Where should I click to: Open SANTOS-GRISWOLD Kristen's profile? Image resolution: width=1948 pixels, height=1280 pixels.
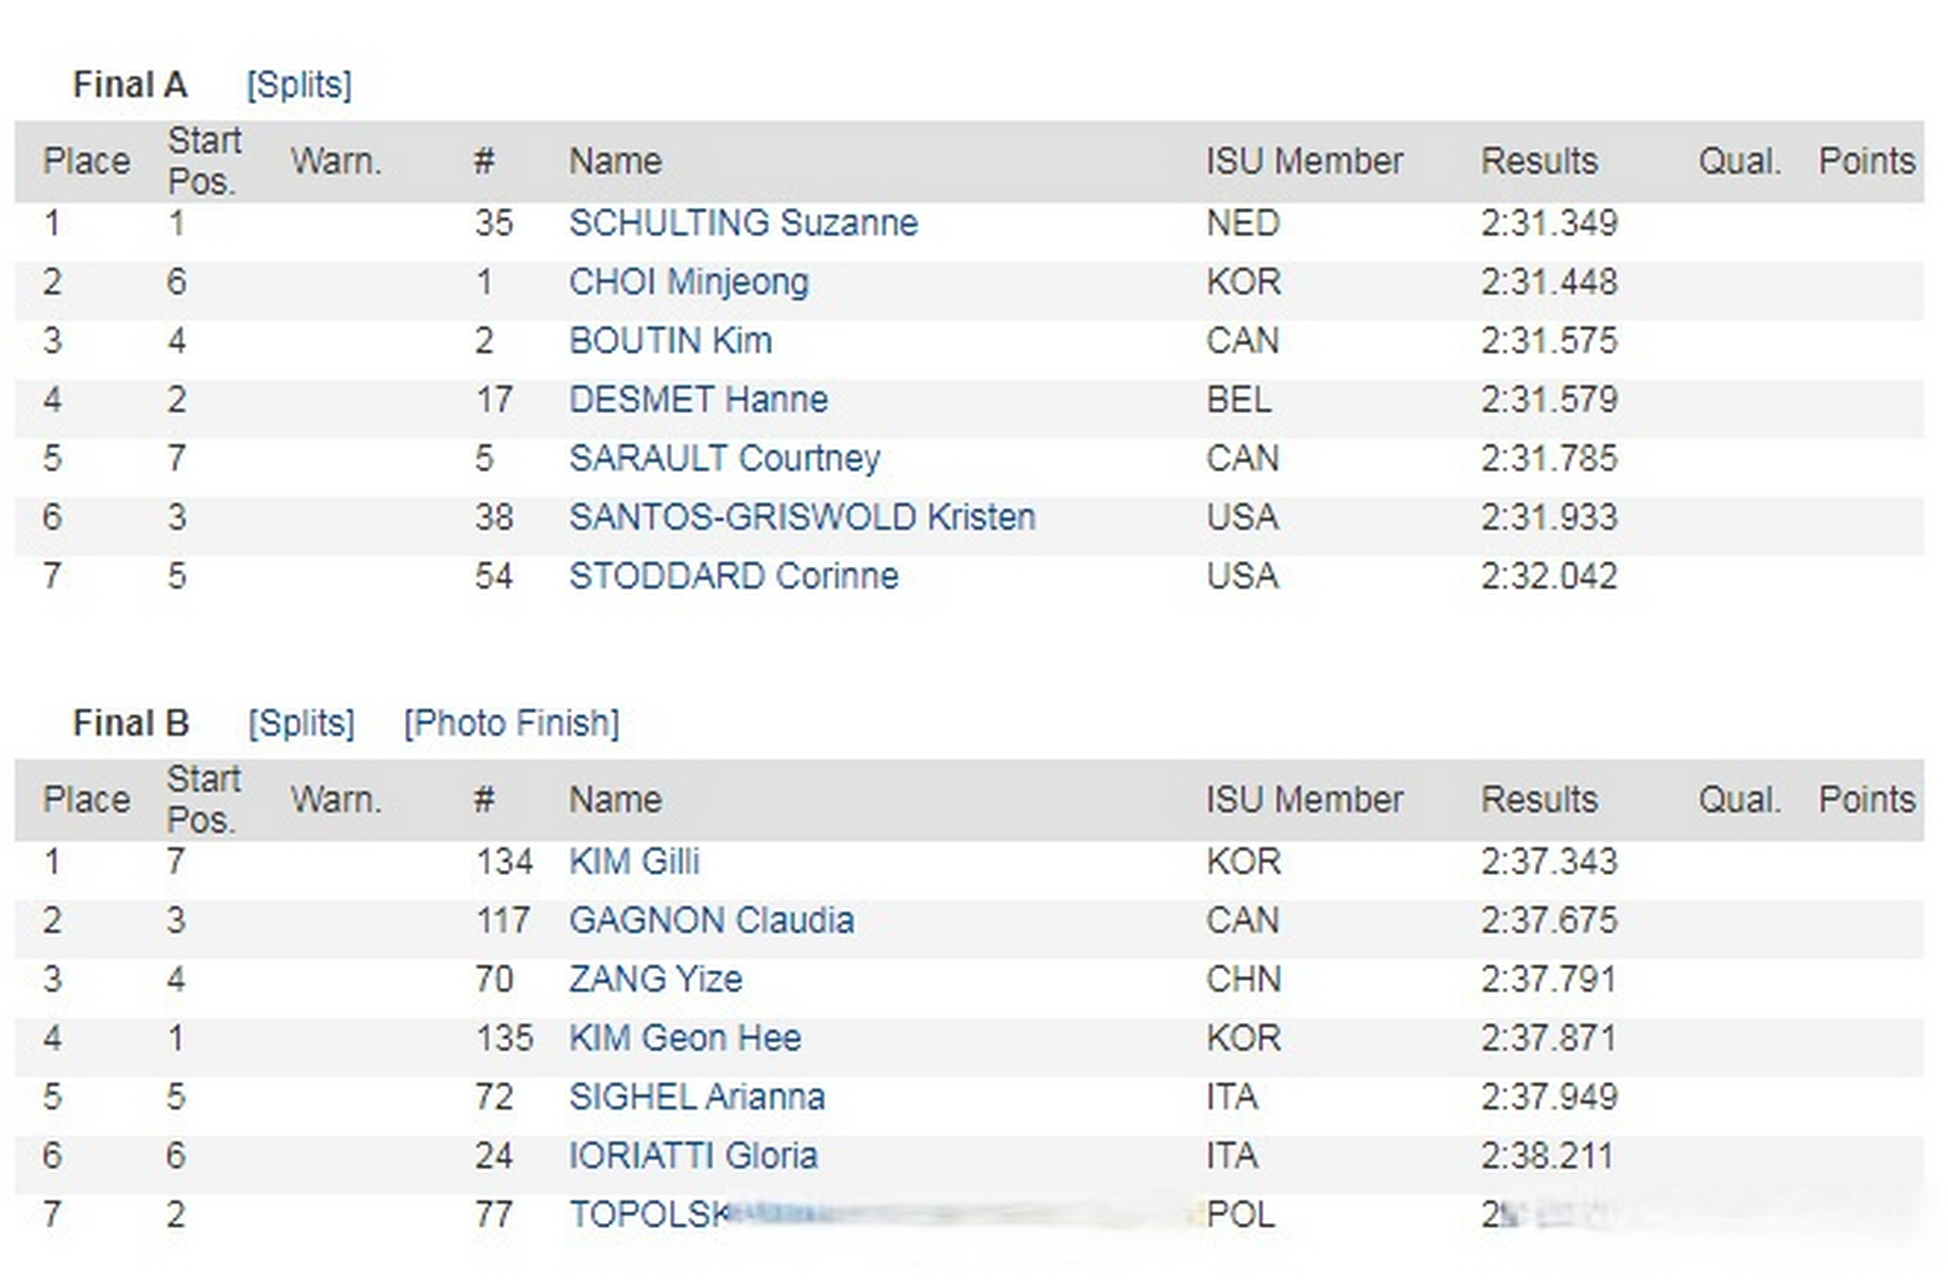coord(802,517)
